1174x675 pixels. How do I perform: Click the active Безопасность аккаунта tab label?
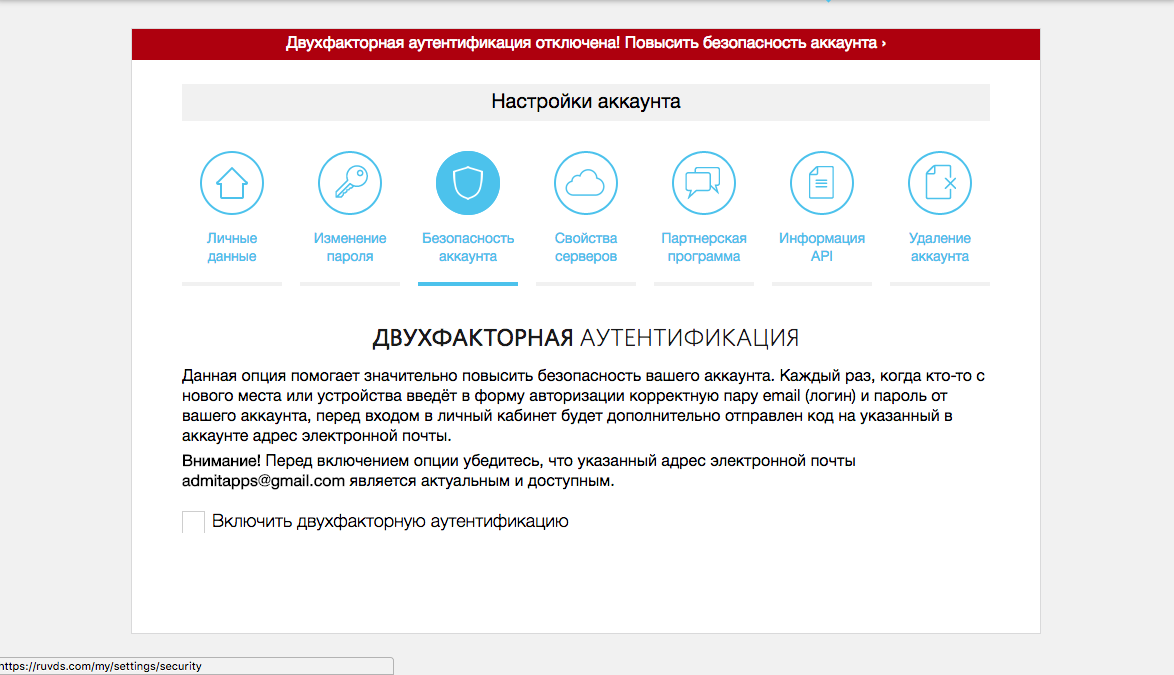tap(467, 248)
